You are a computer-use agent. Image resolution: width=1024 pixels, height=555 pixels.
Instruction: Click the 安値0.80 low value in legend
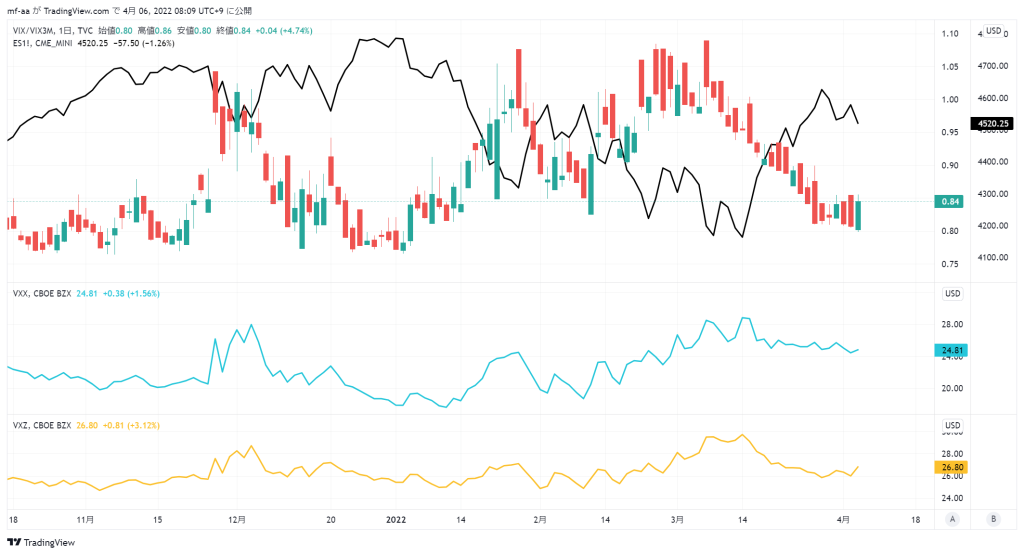[x=194, y=31]
